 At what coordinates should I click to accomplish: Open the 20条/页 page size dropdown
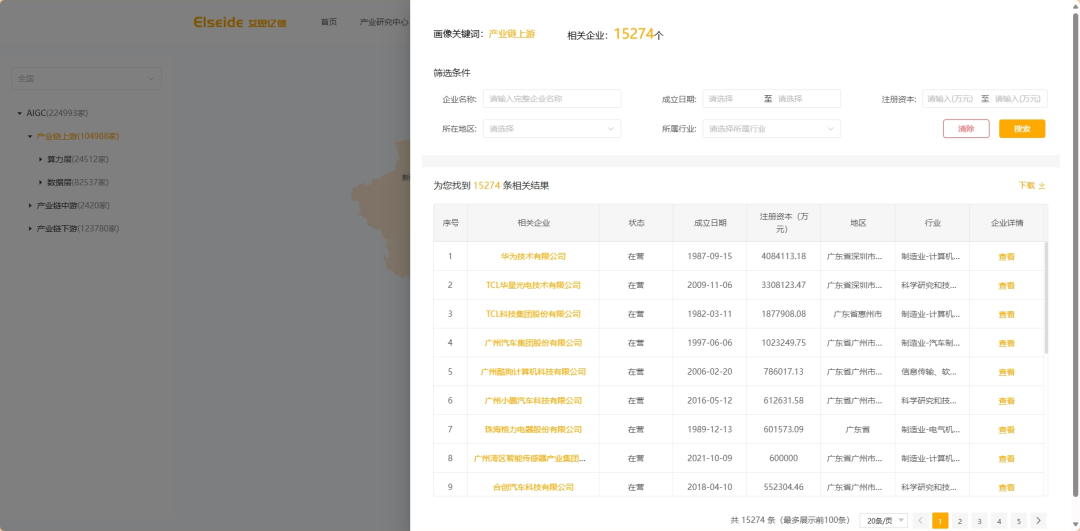(x=884, y=521)
